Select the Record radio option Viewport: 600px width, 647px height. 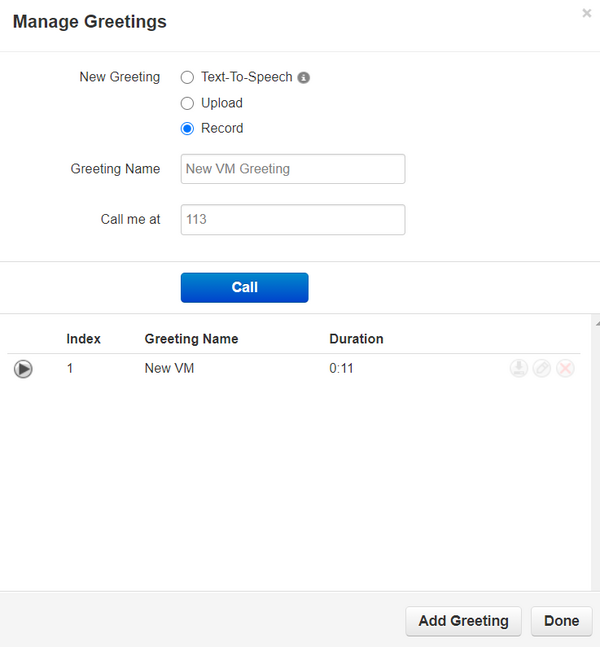[x=187, y=129]
